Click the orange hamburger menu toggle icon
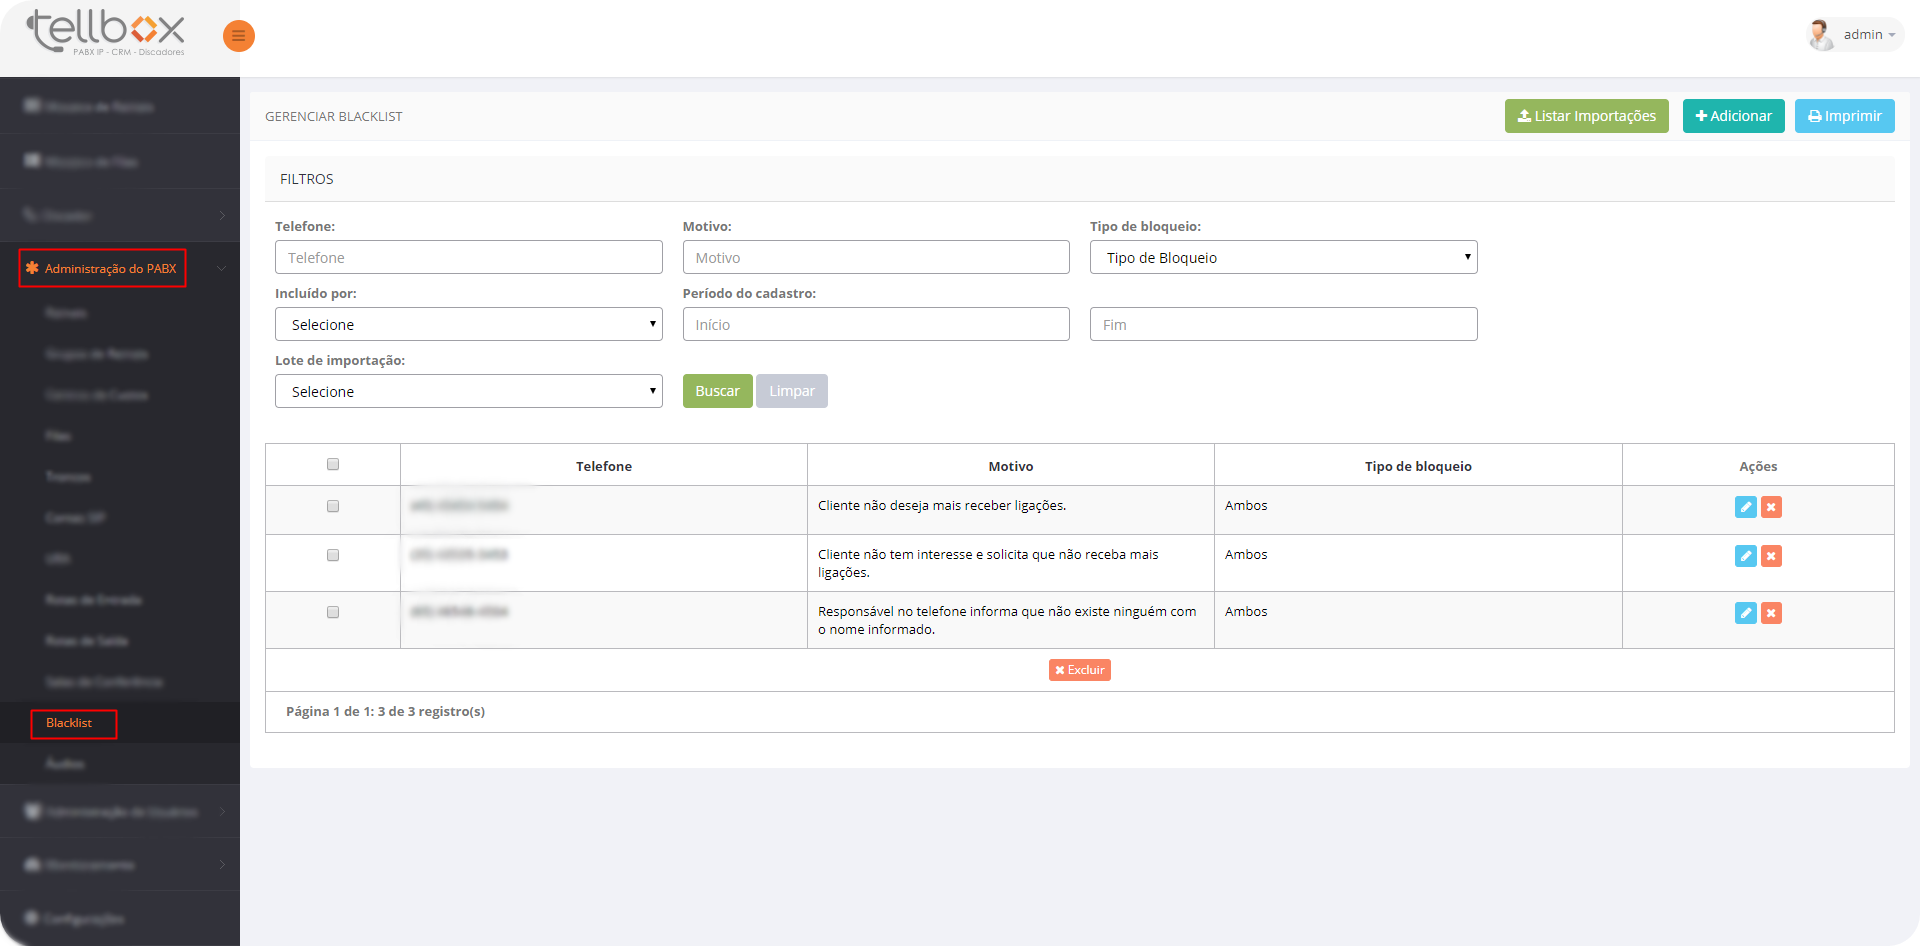Screen dimensions: 1920x946 [238, 36]
